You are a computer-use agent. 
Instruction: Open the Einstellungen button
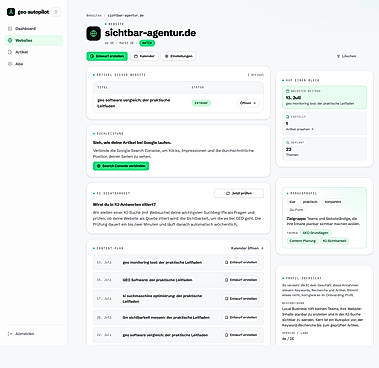coord(178,56)
